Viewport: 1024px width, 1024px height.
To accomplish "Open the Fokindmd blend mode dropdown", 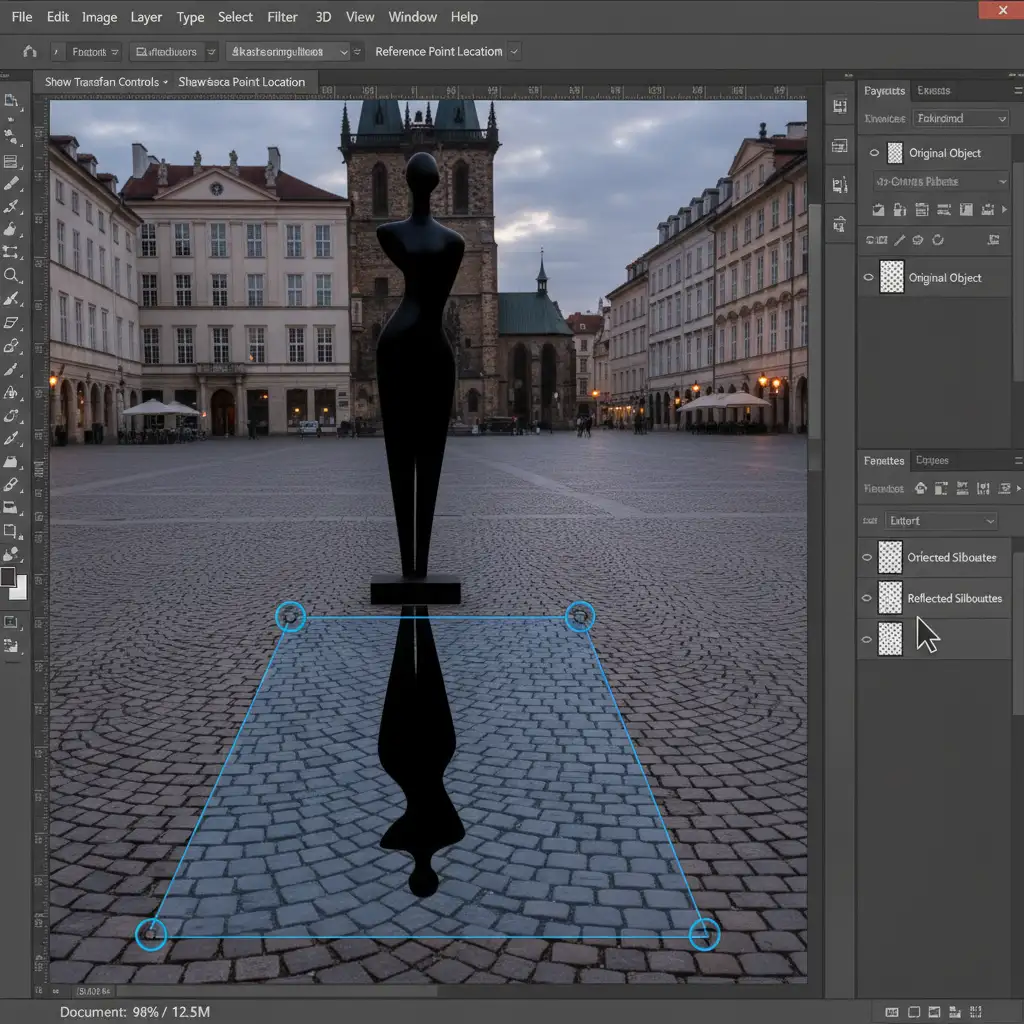I will pos(960,118).
